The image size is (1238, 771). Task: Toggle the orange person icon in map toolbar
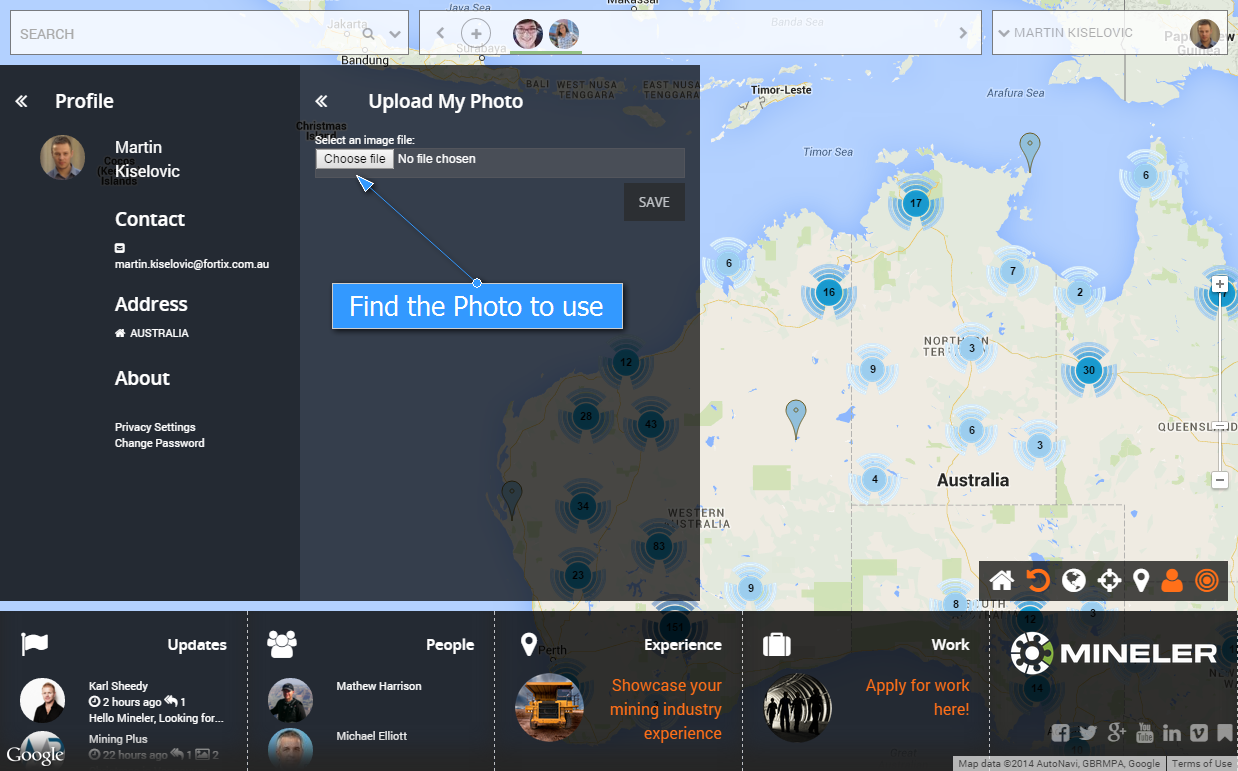1172,580
